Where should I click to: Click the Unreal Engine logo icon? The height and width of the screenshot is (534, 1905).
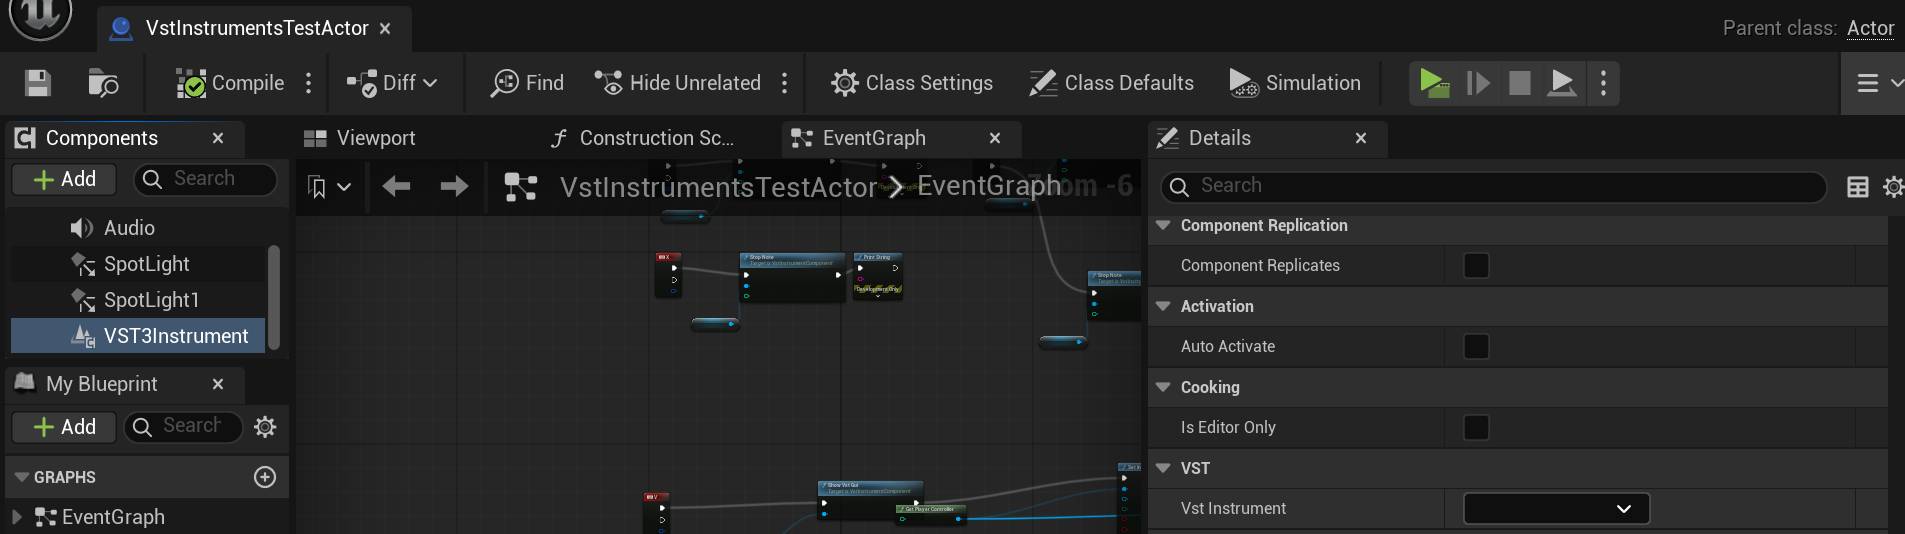point(41,17)
